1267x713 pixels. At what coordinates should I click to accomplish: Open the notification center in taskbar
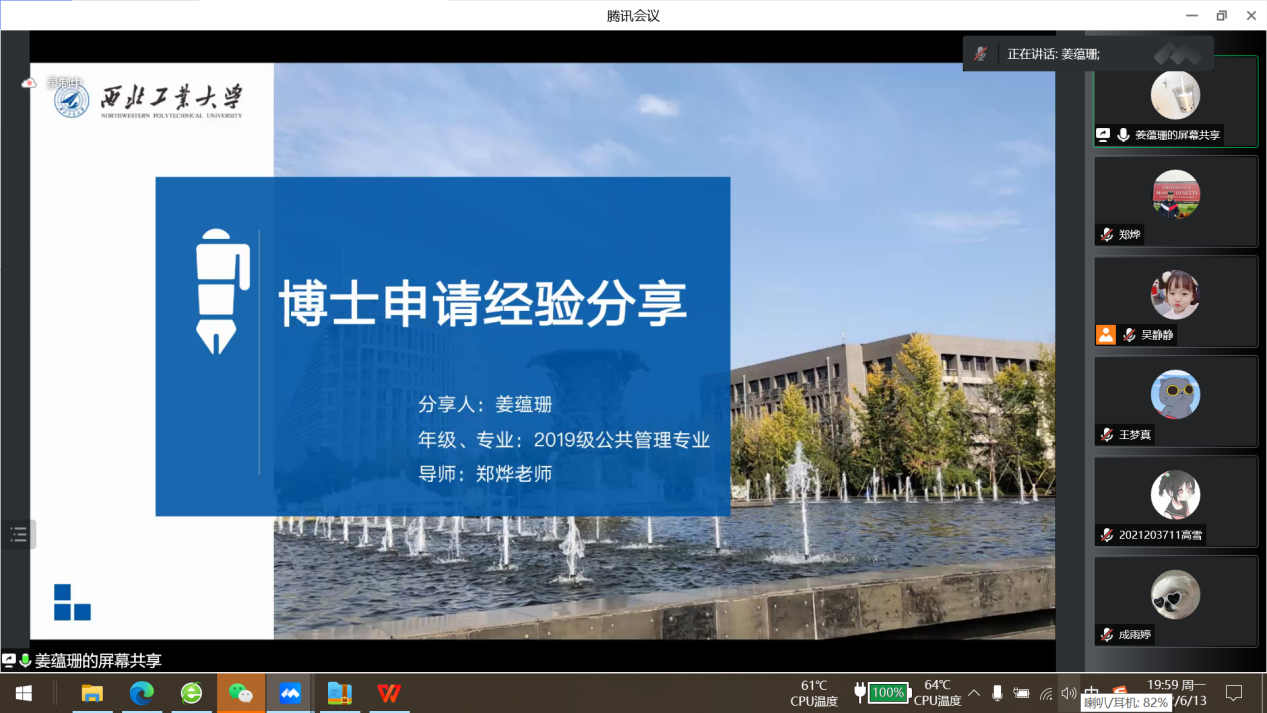tap(1234, 693)
